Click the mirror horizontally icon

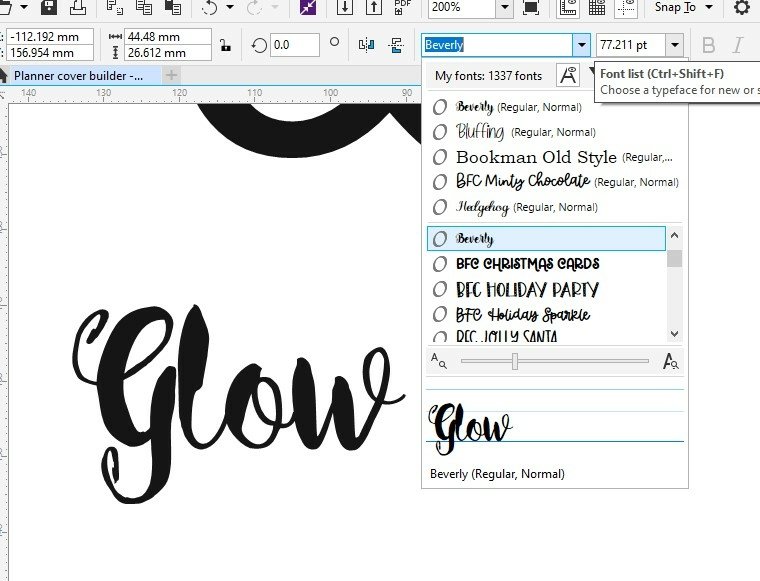click(366, 45)
